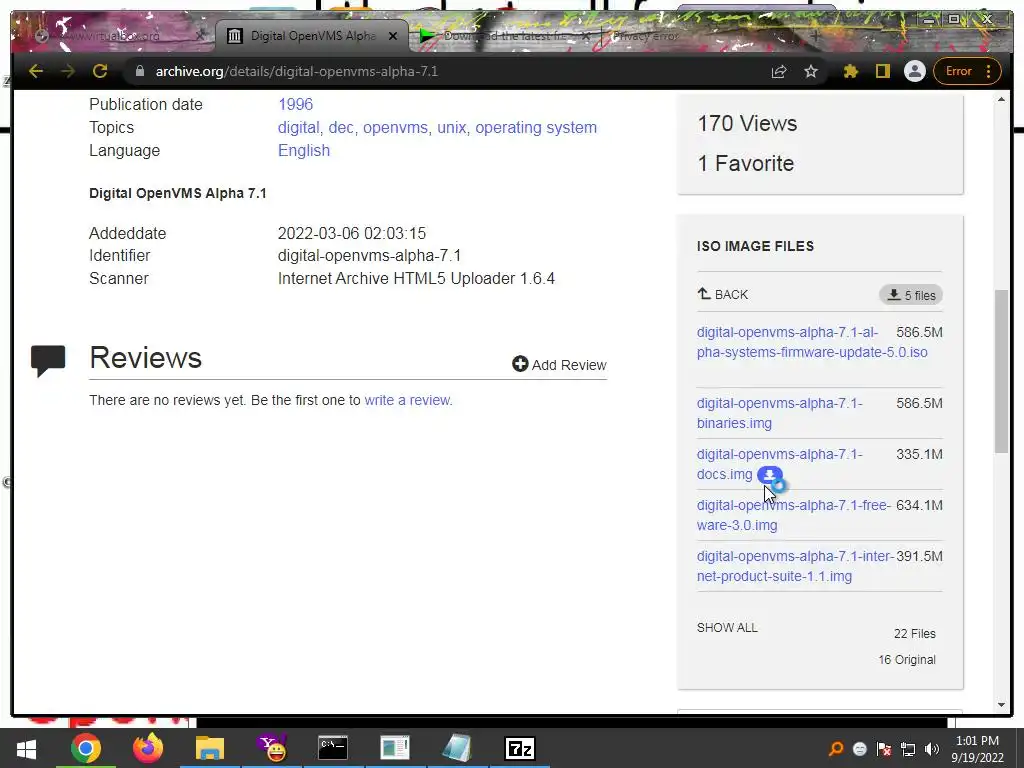Click the Identifier value digital-openvms-alpha-7.1
Image resolution: width=1024 pixels, height=768 pixels.
pyautogui.click(x=370, y=255)
